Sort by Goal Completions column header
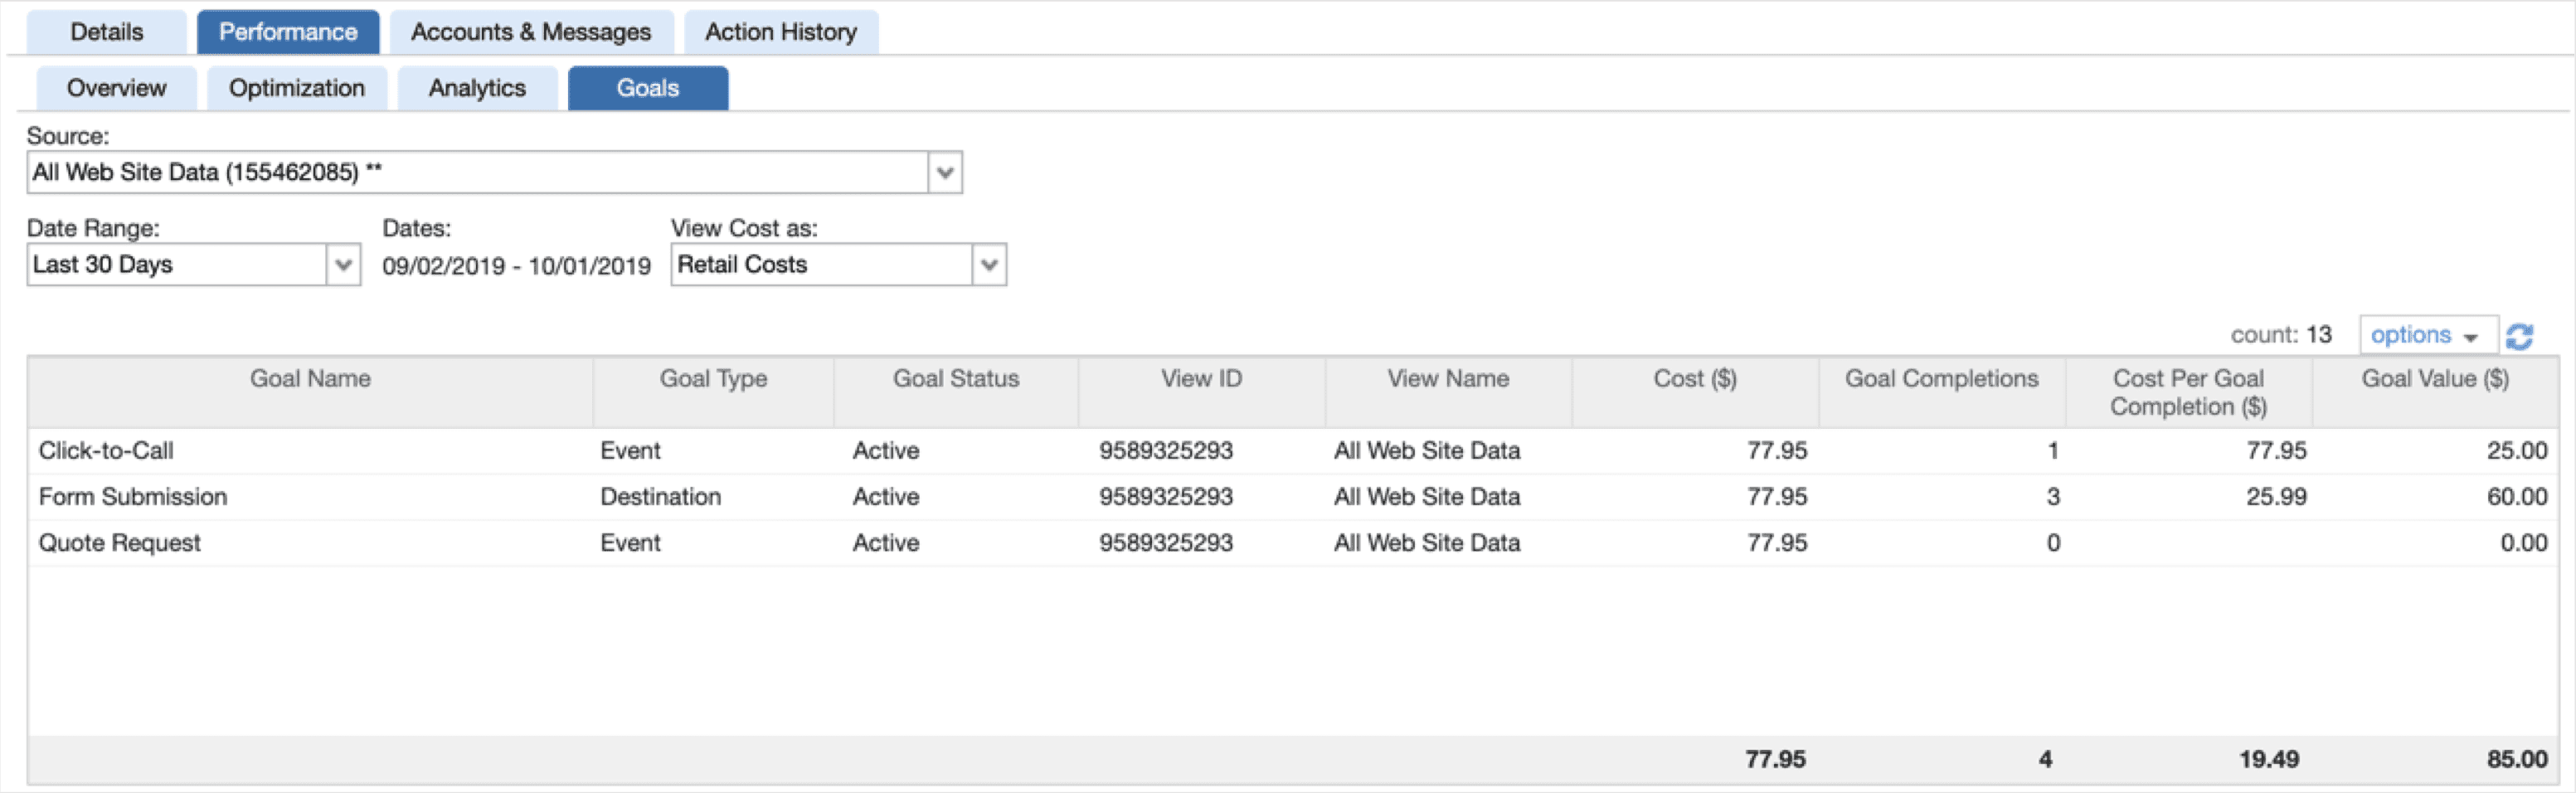Screen dimensions: 2576x793 pyautogui.click(x=1941, y=392)
